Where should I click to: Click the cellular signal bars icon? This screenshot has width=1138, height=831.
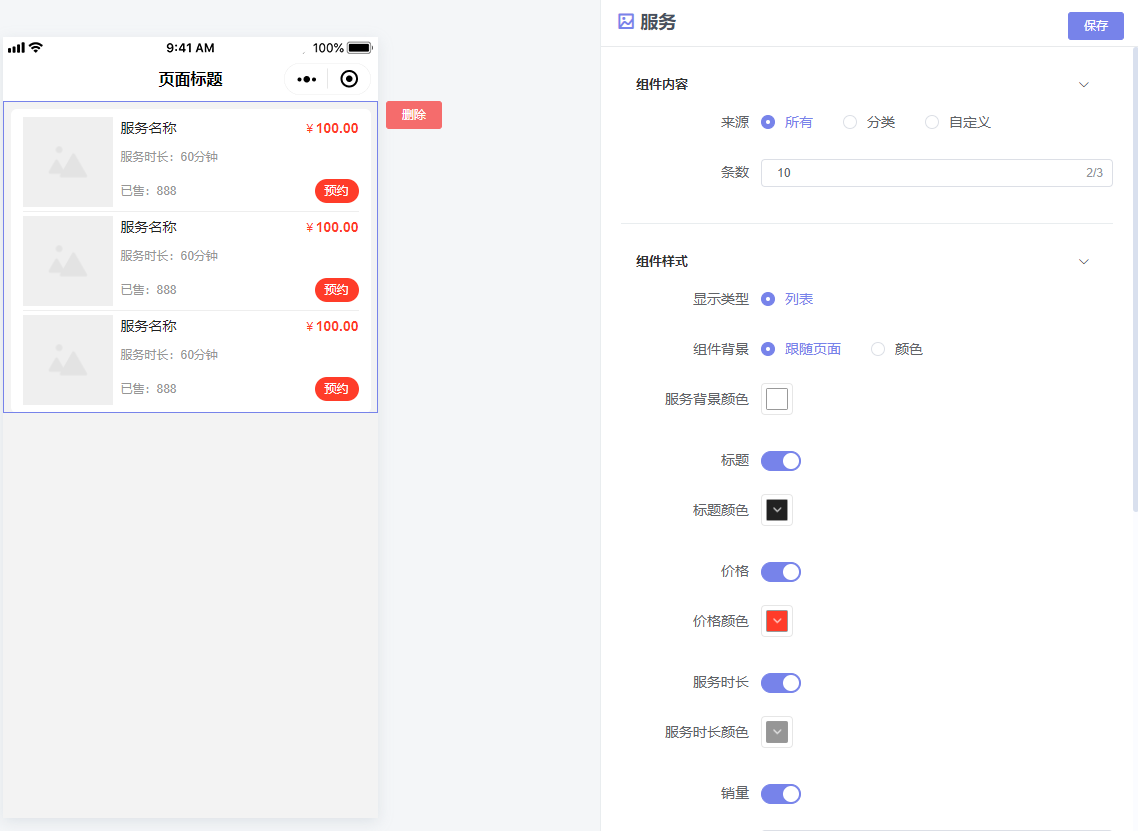(16, 48)
